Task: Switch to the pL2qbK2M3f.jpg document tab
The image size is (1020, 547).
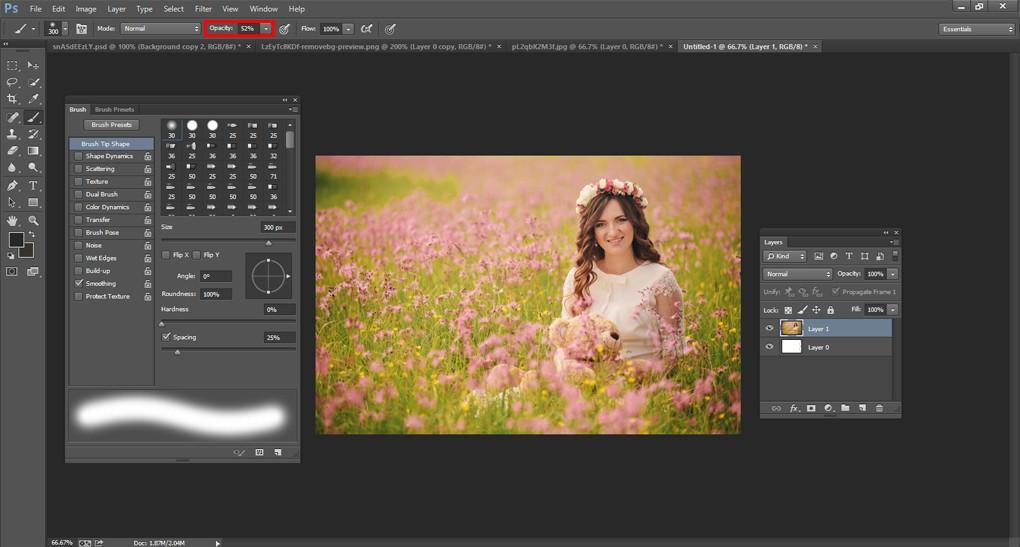Action: (587, 47)
